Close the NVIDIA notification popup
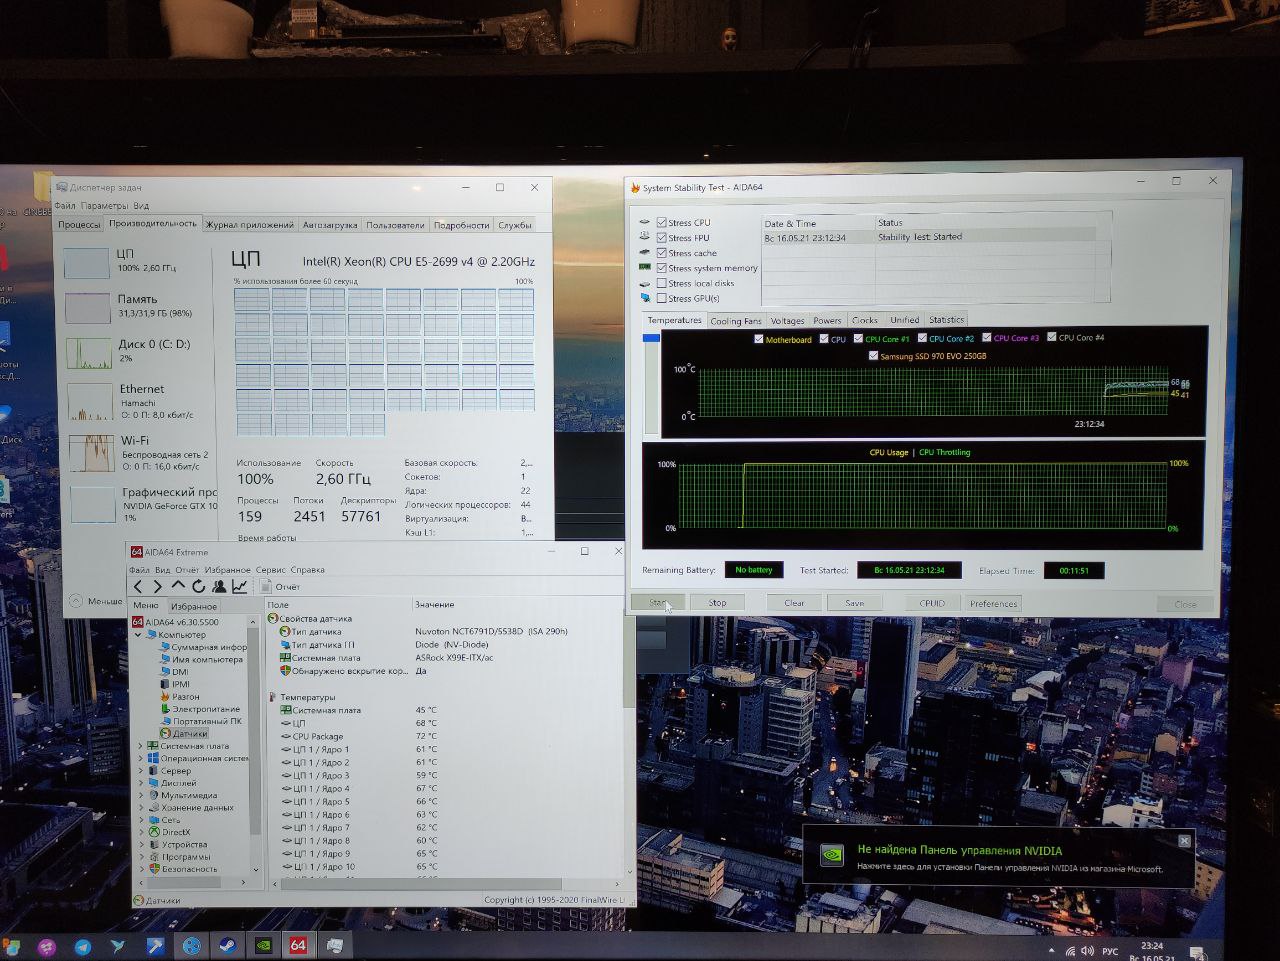Image resolution: width=1280 pixels, height=961 pixels. pyautogui.click(x=1184, y=841)
